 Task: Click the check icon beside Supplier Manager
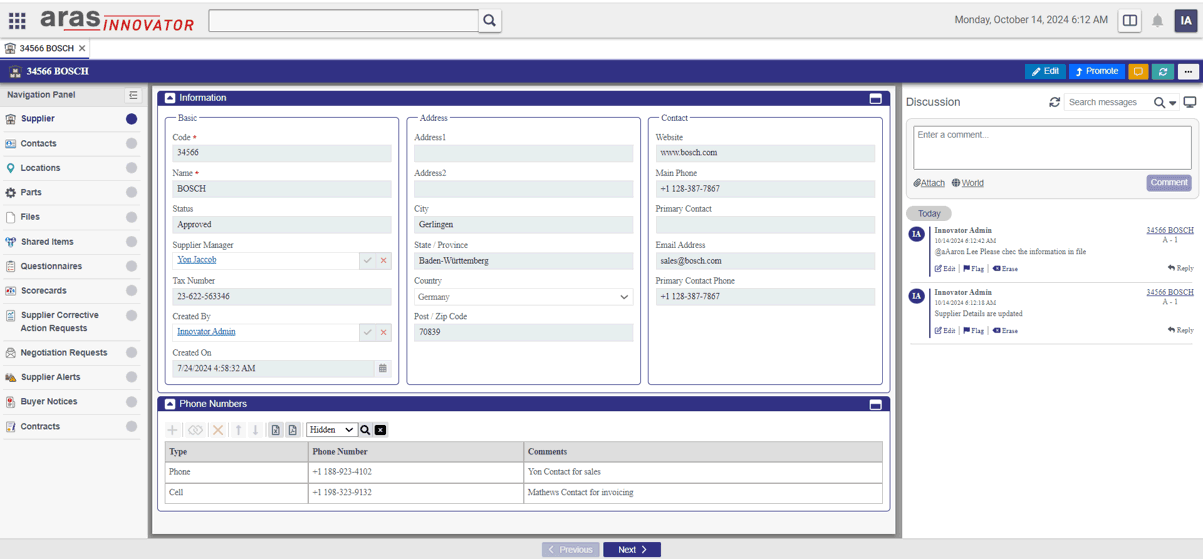pyautogui.click(x=367, y=261)
